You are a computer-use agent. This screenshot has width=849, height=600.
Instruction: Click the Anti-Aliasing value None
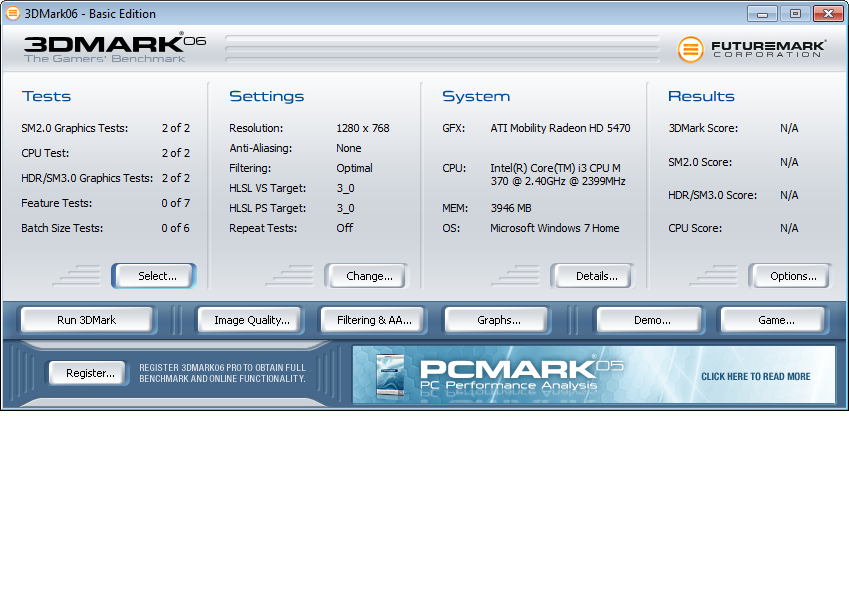click(x=349, y=148)
